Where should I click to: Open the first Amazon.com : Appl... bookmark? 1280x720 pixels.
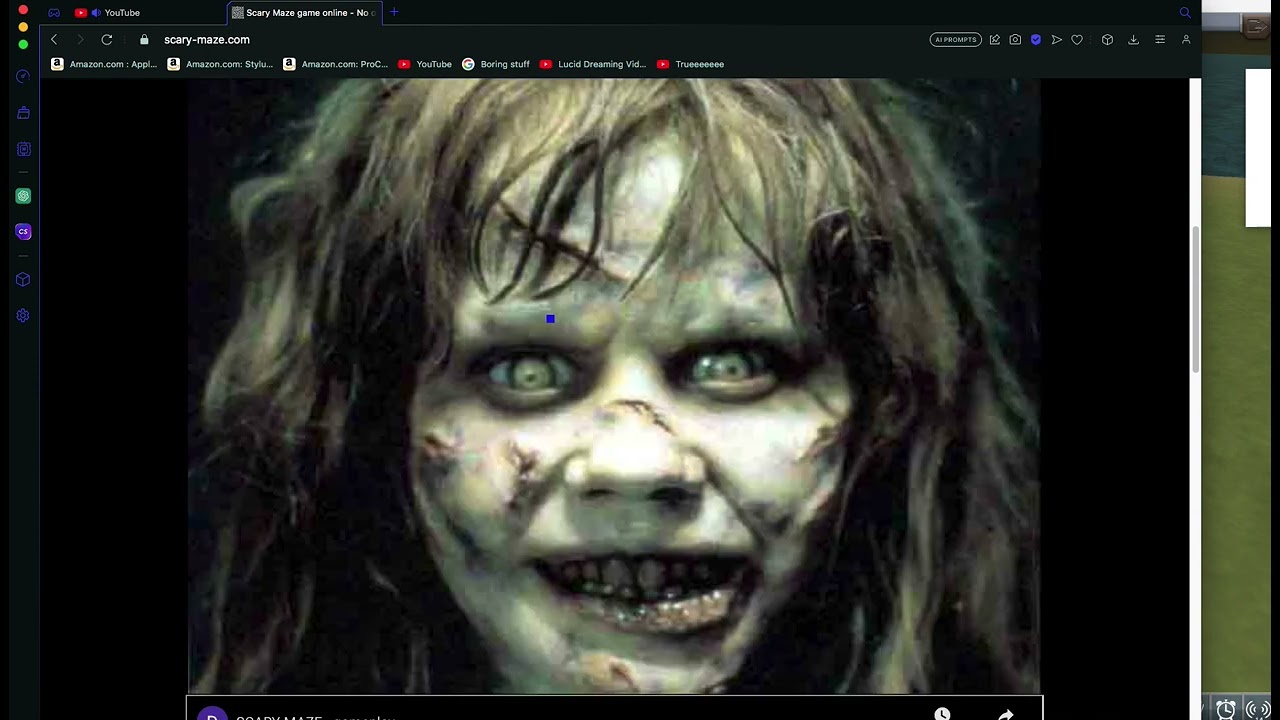[x=104, y=64]
